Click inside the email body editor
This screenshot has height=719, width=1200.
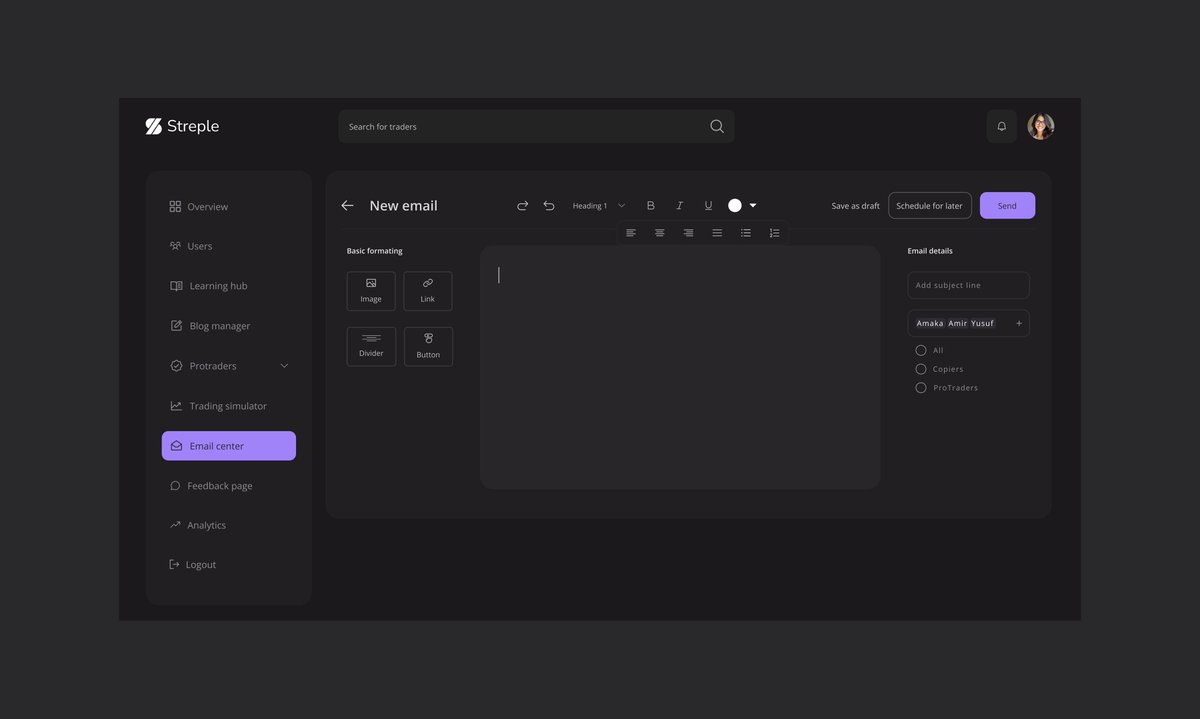click(680, 367)
